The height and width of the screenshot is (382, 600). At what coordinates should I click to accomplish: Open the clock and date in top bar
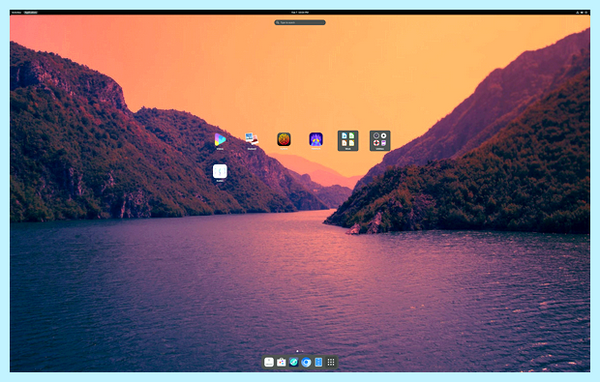point(300,12)
